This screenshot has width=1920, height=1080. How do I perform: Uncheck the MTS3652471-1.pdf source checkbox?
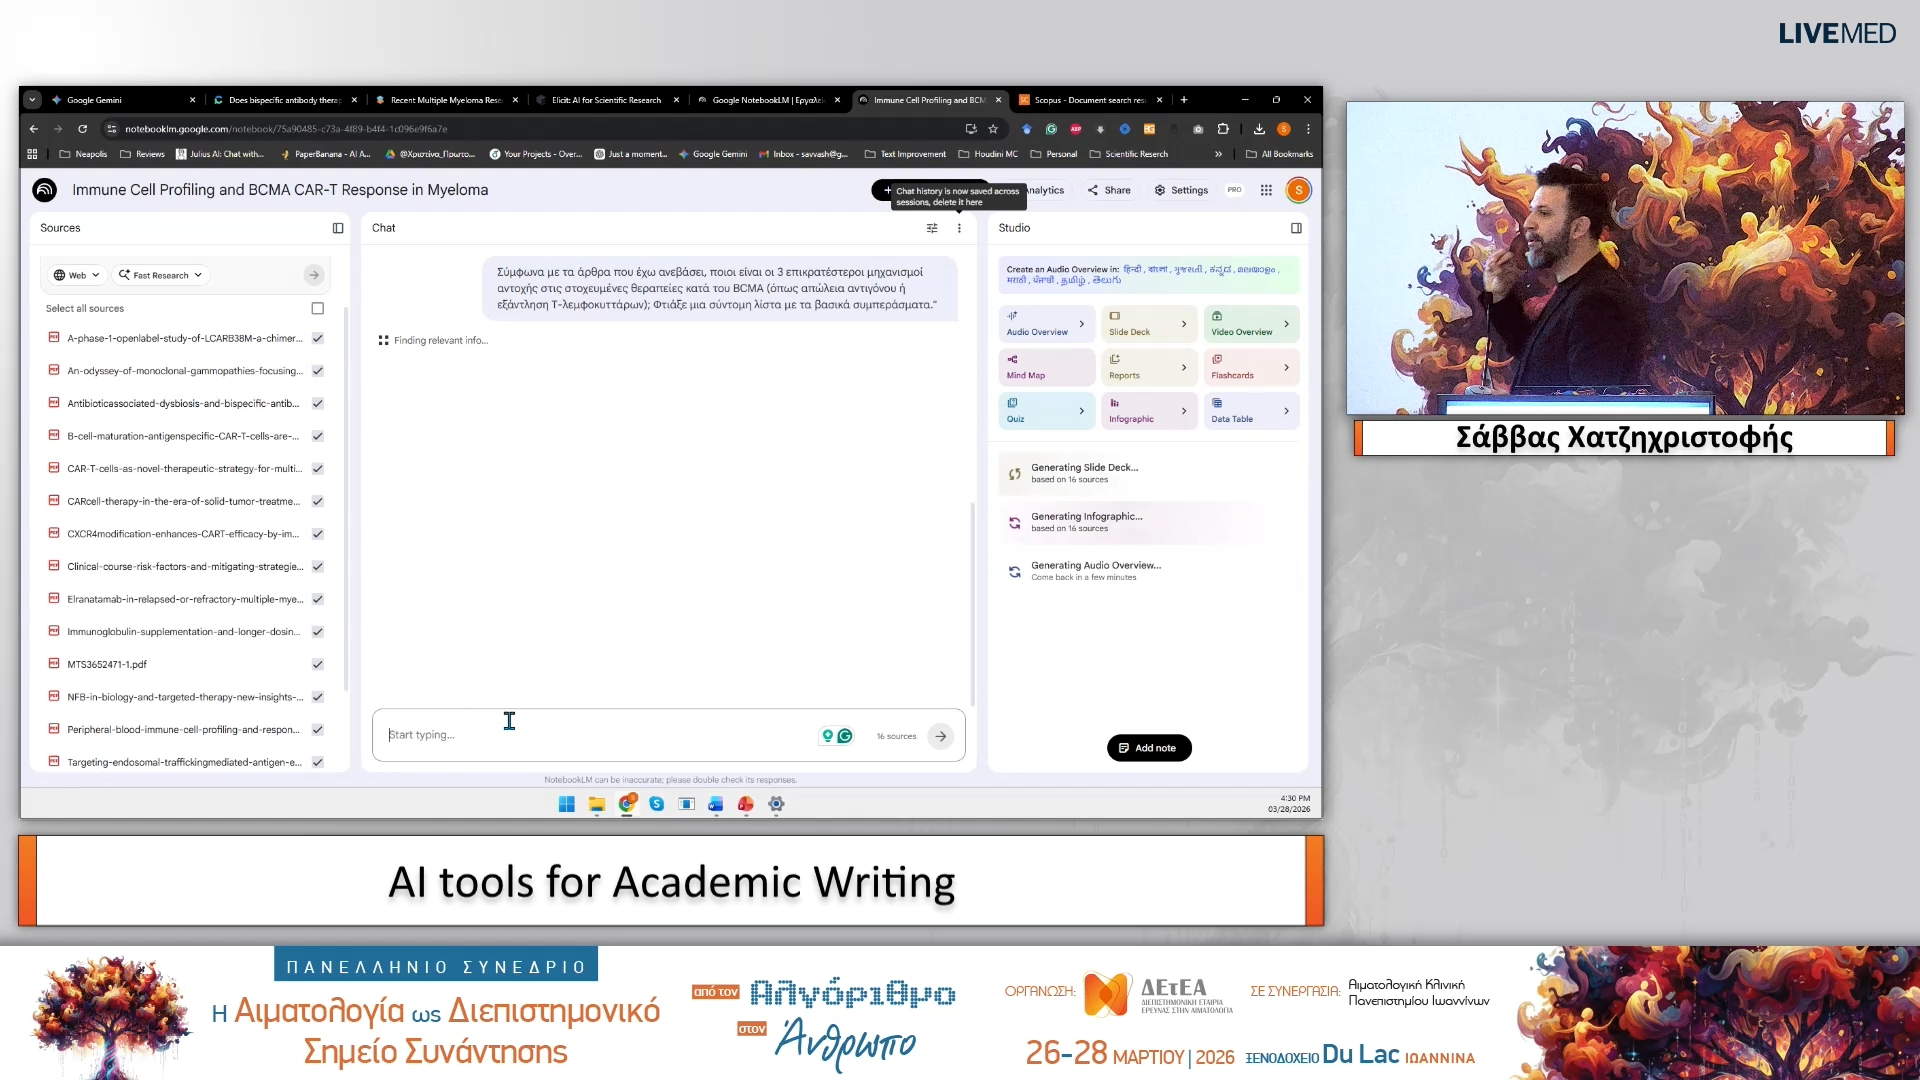pos(318,664)
